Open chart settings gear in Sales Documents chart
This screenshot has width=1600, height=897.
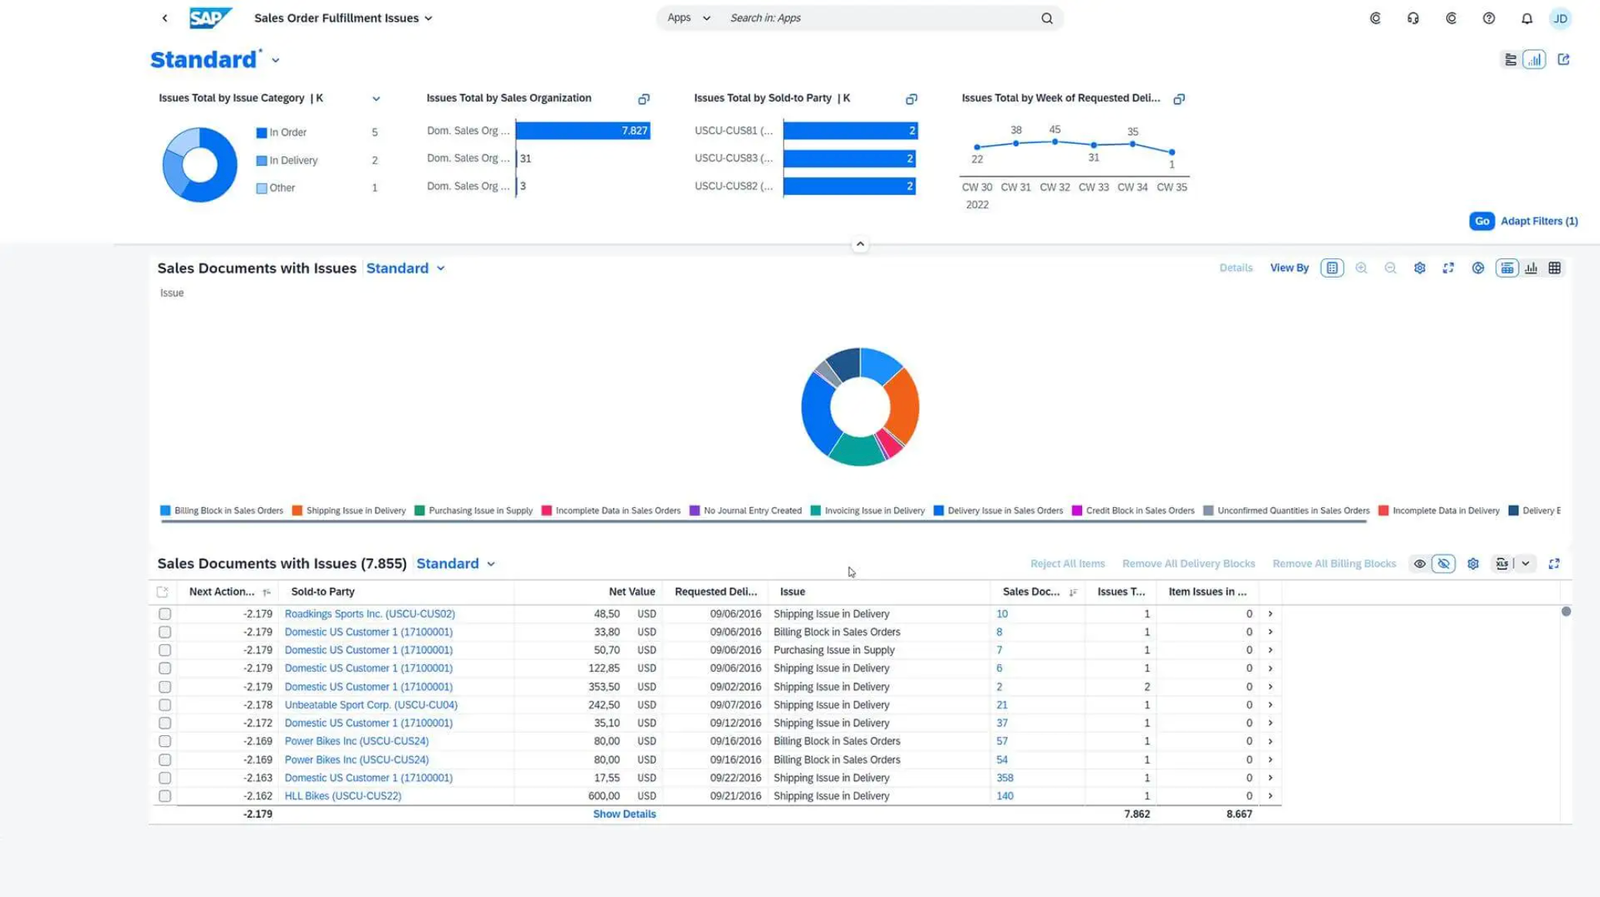click(x=1419, y=268)
